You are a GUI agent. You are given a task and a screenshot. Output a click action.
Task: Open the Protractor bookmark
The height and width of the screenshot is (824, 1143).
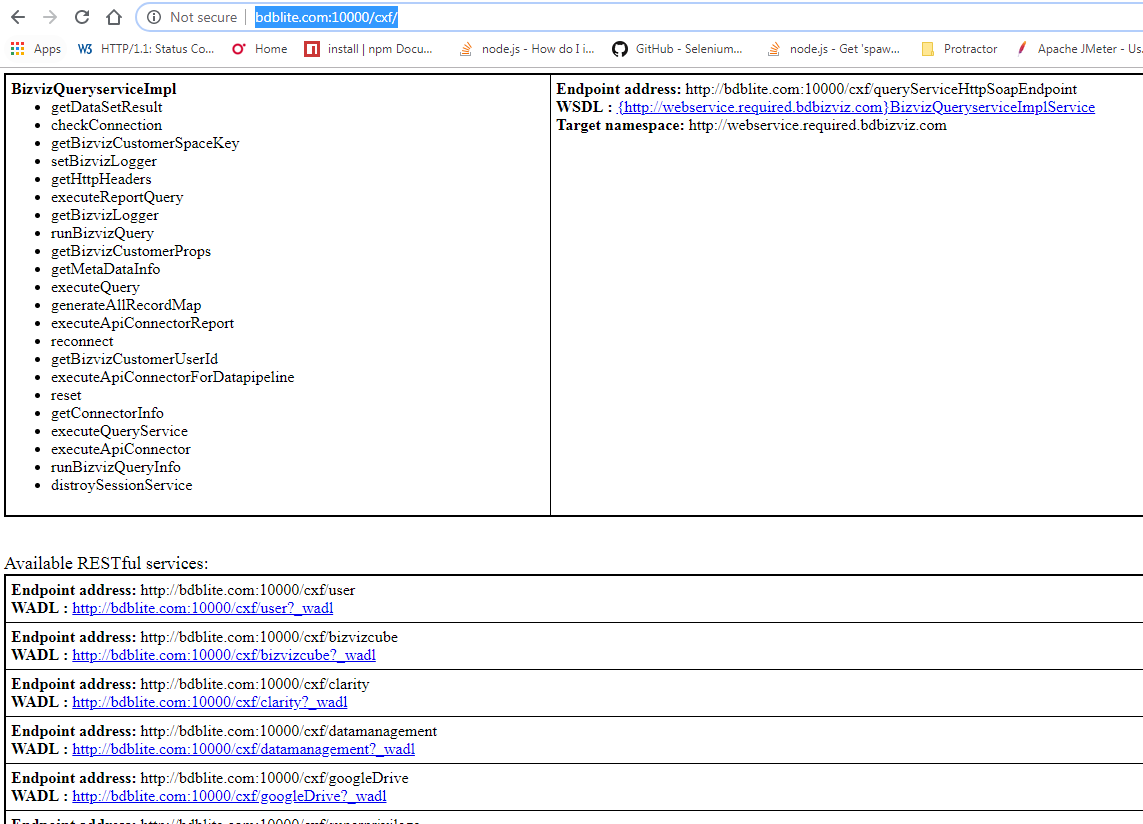point(959,49)
